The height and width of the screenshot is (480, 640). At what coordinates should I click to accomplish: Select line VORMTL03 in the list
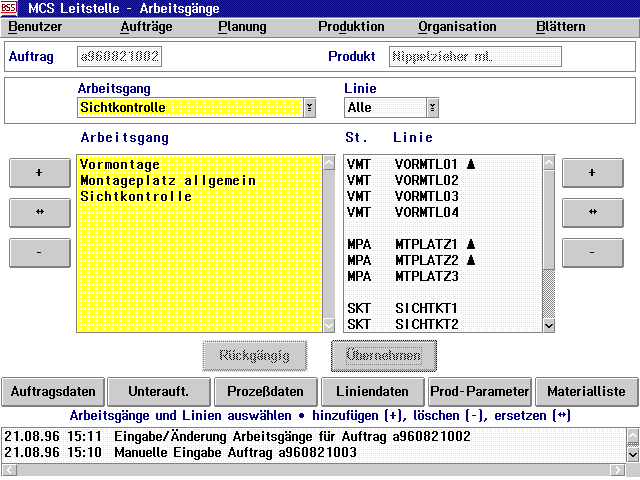tap(426, 196)
